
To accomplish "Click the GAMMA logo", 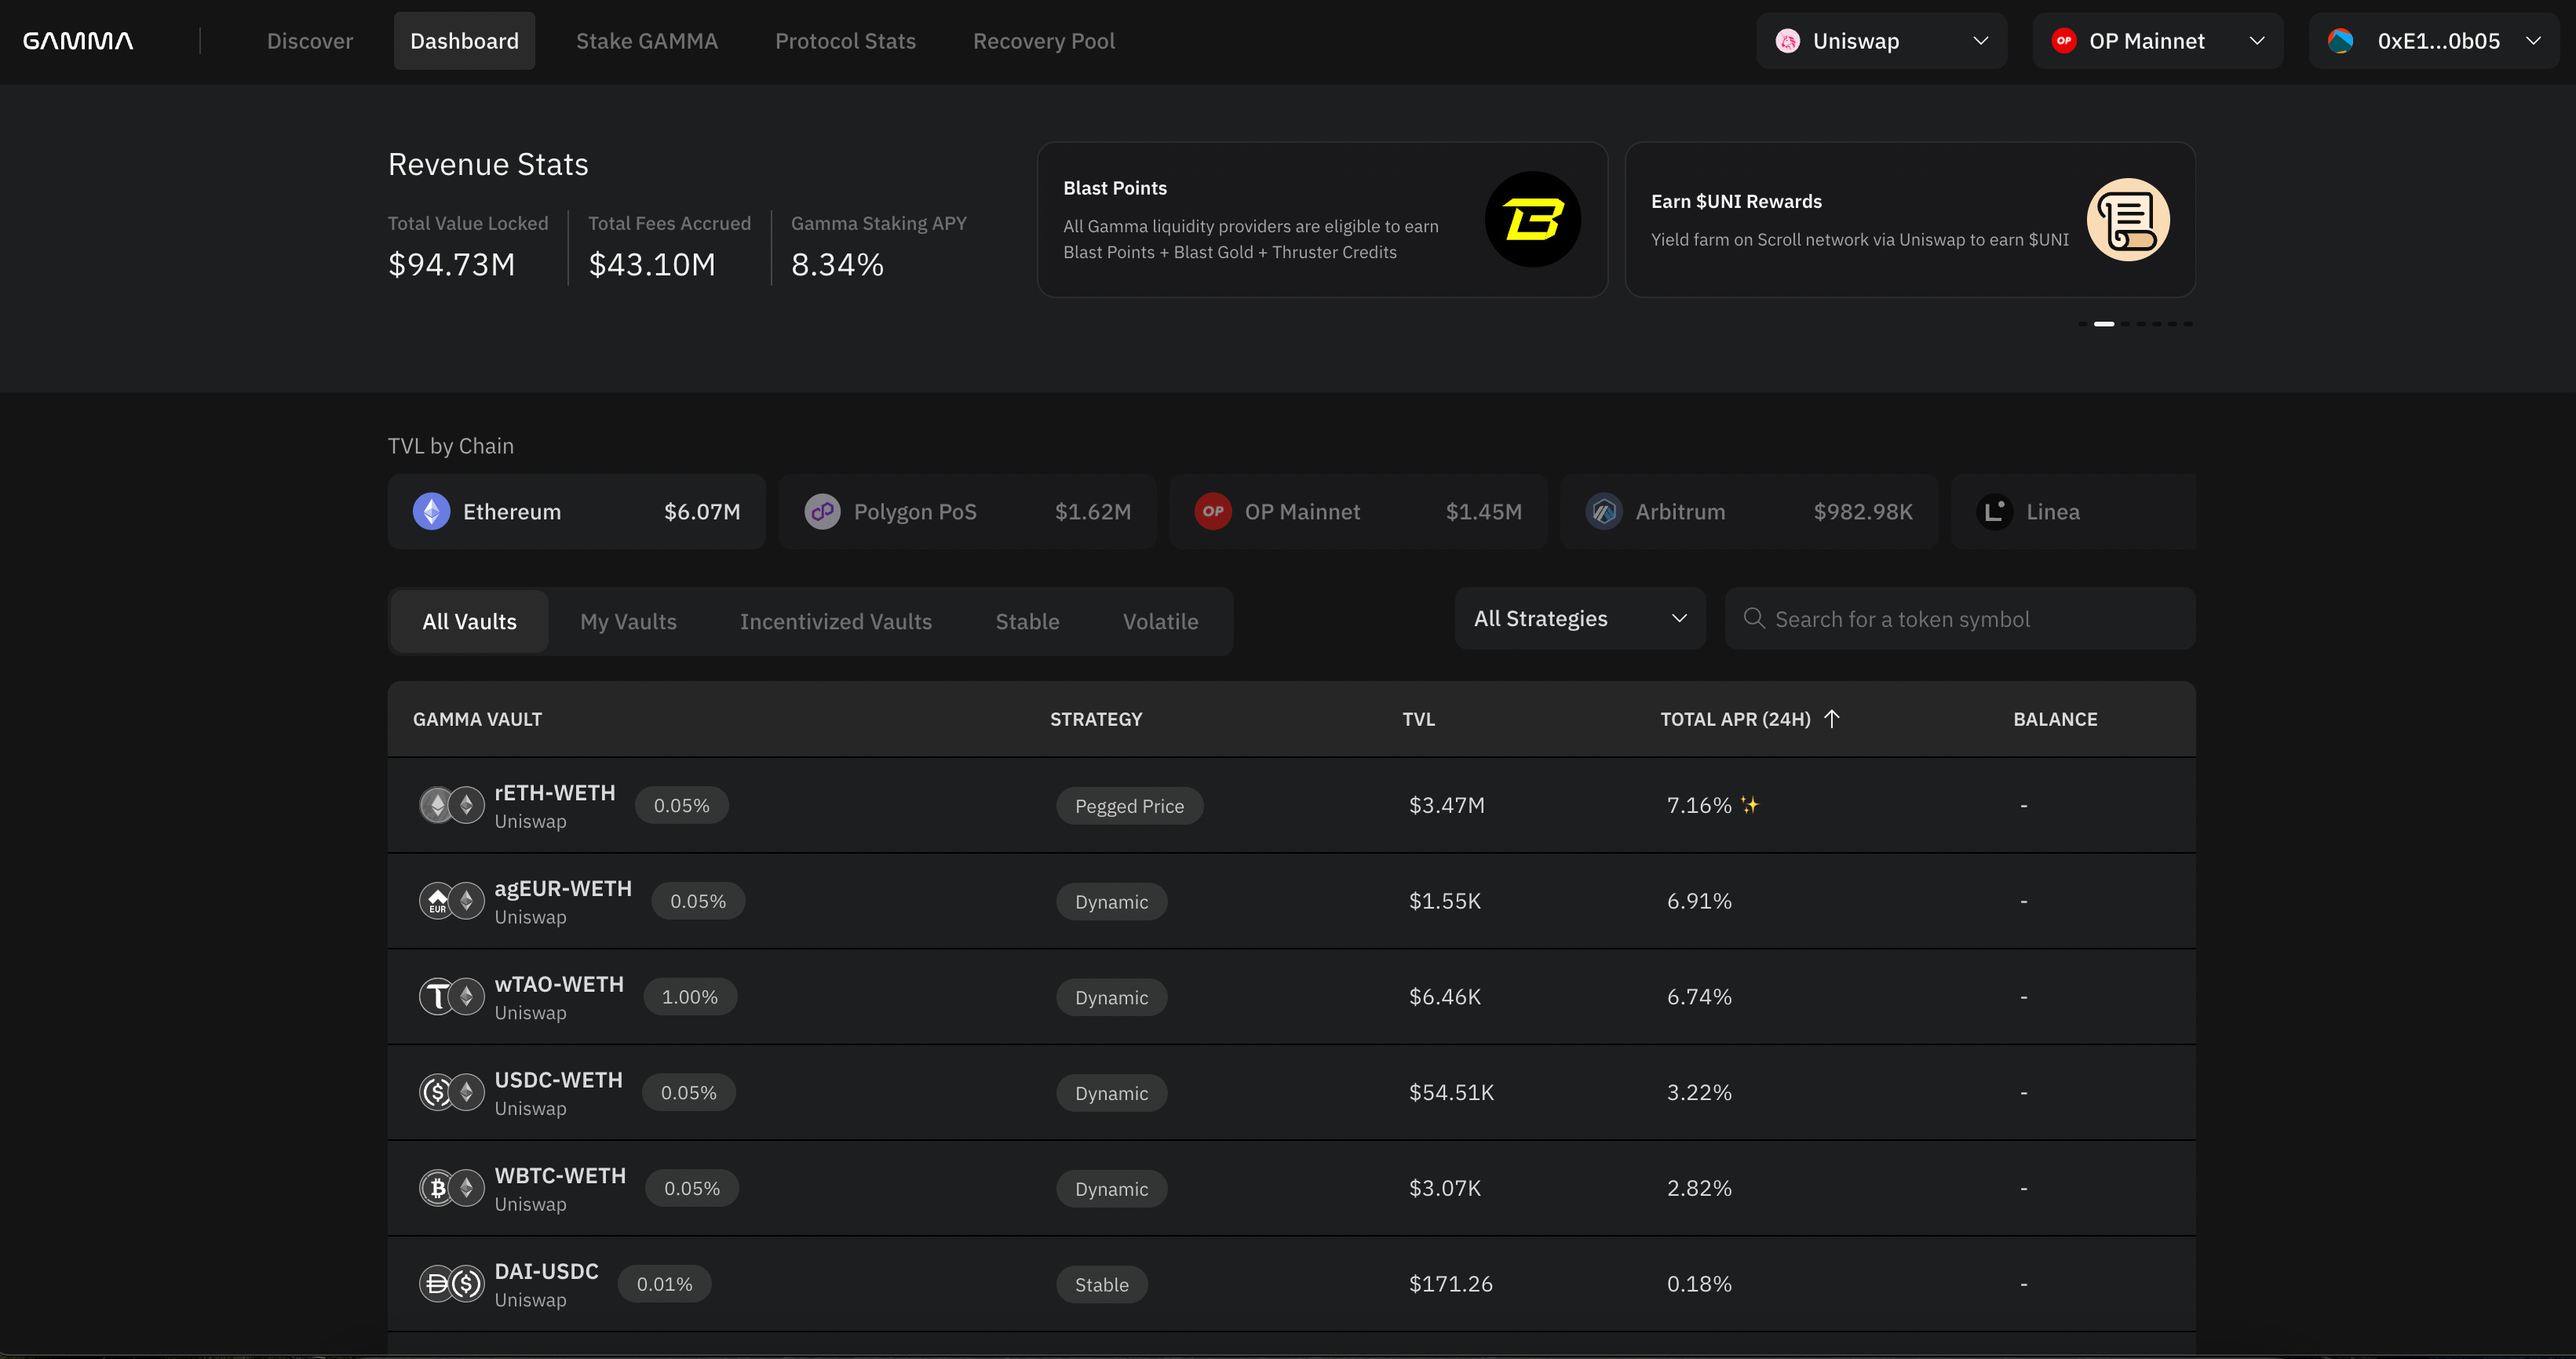I will (x=78, y=41).
